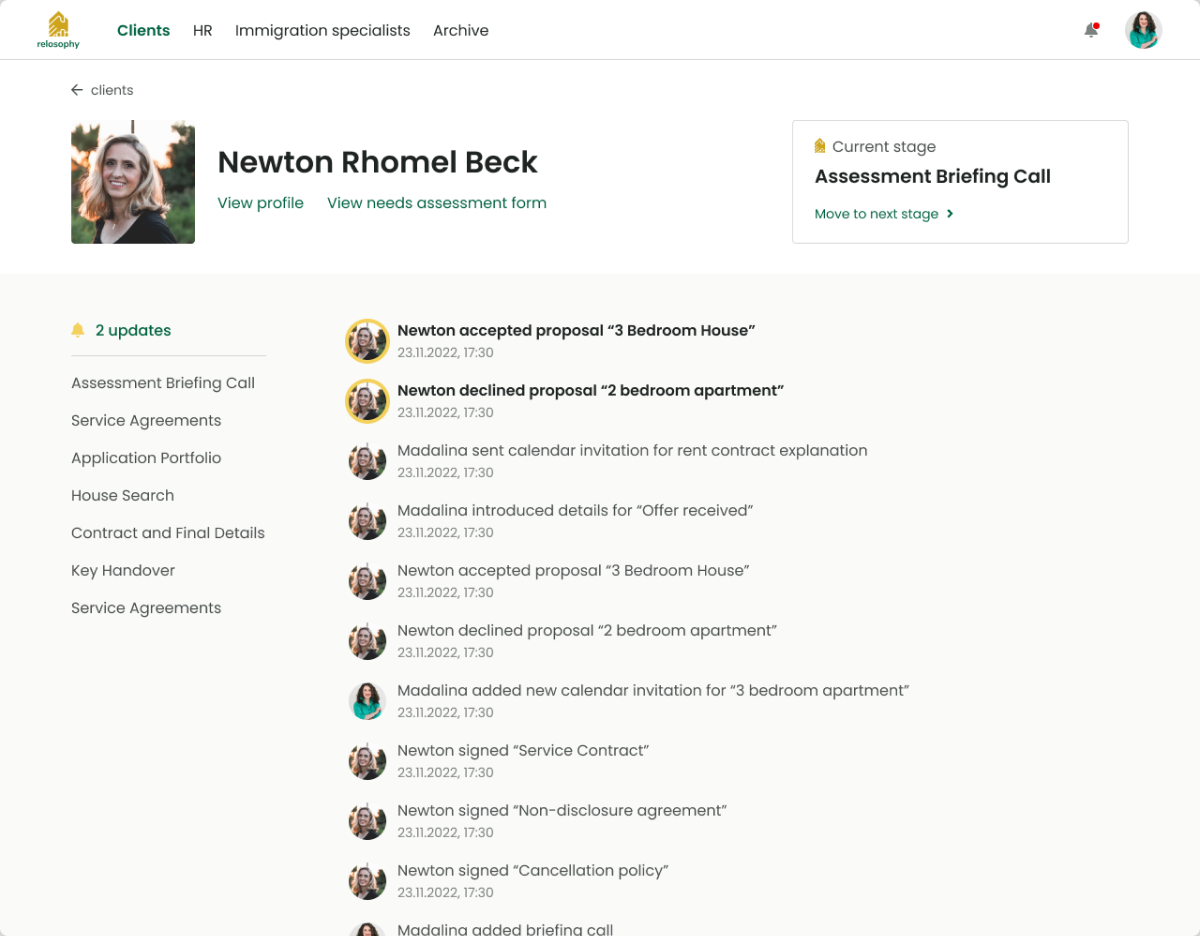Click the chevron after Move to next stage

pyautogui.click(x=950, y=213)
